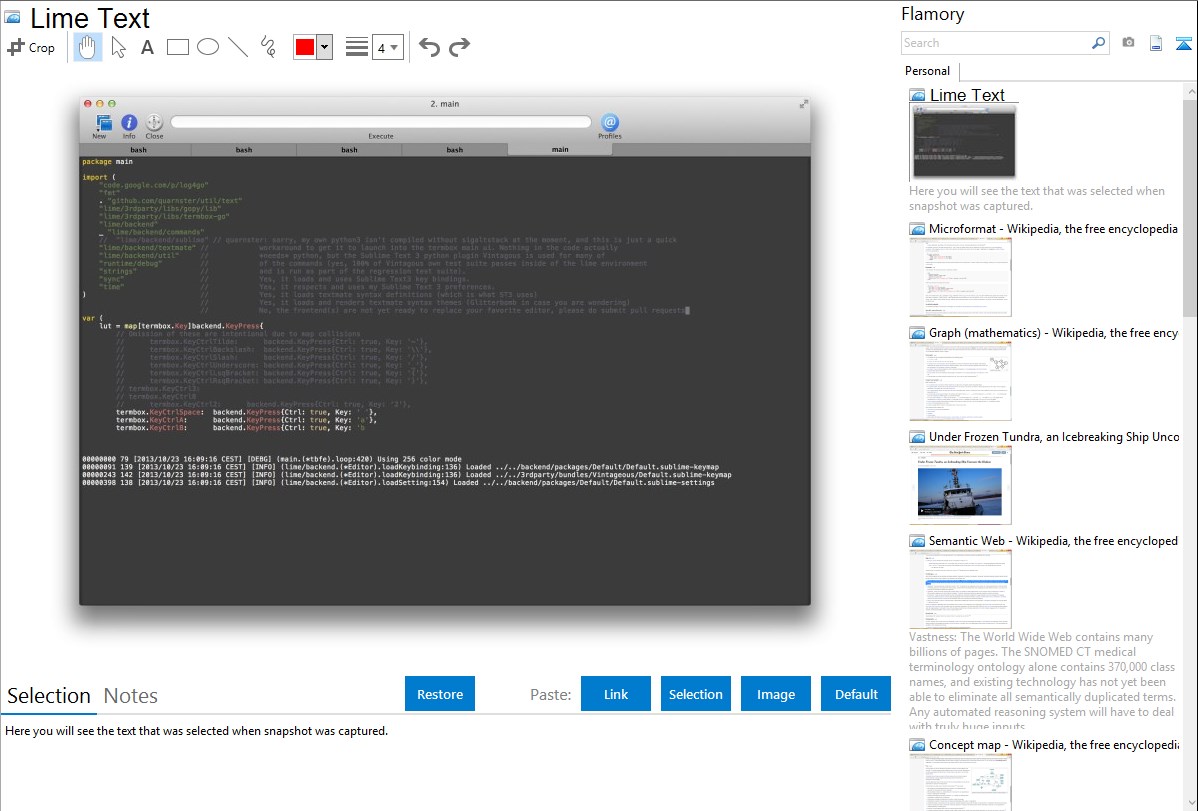The height and width of the screenshot is (811, 1198).
Task: Switch to the Selection tab
Action: click(x=49, y=696)
